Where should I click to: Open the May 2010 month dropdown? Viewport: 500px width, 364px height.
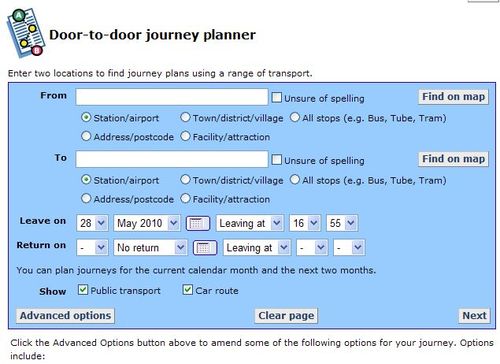(147, 223)
